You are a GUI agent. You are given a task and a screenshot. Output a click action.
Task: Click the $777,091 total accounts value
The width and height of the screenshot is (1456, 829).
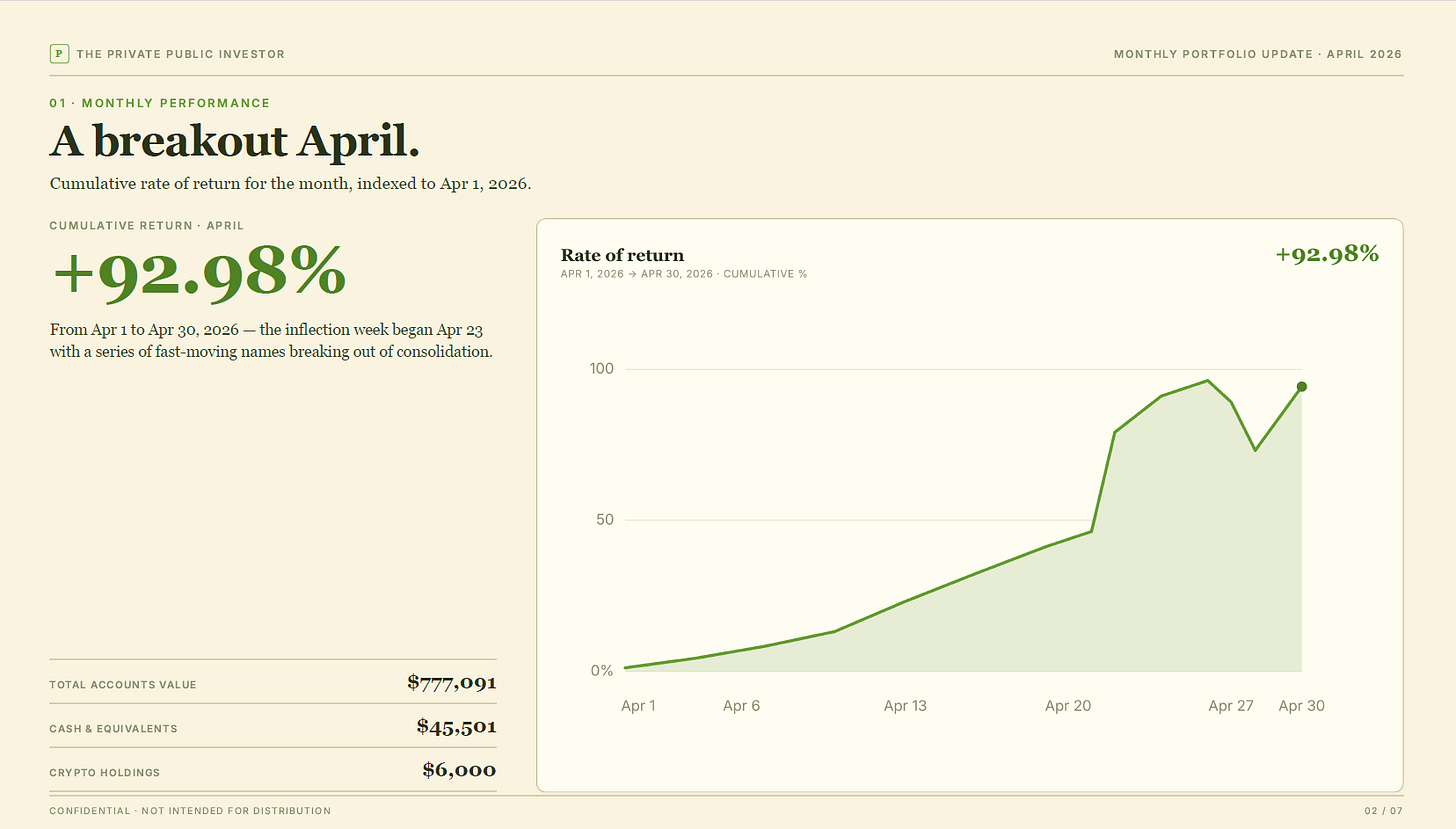pos(452,683)
